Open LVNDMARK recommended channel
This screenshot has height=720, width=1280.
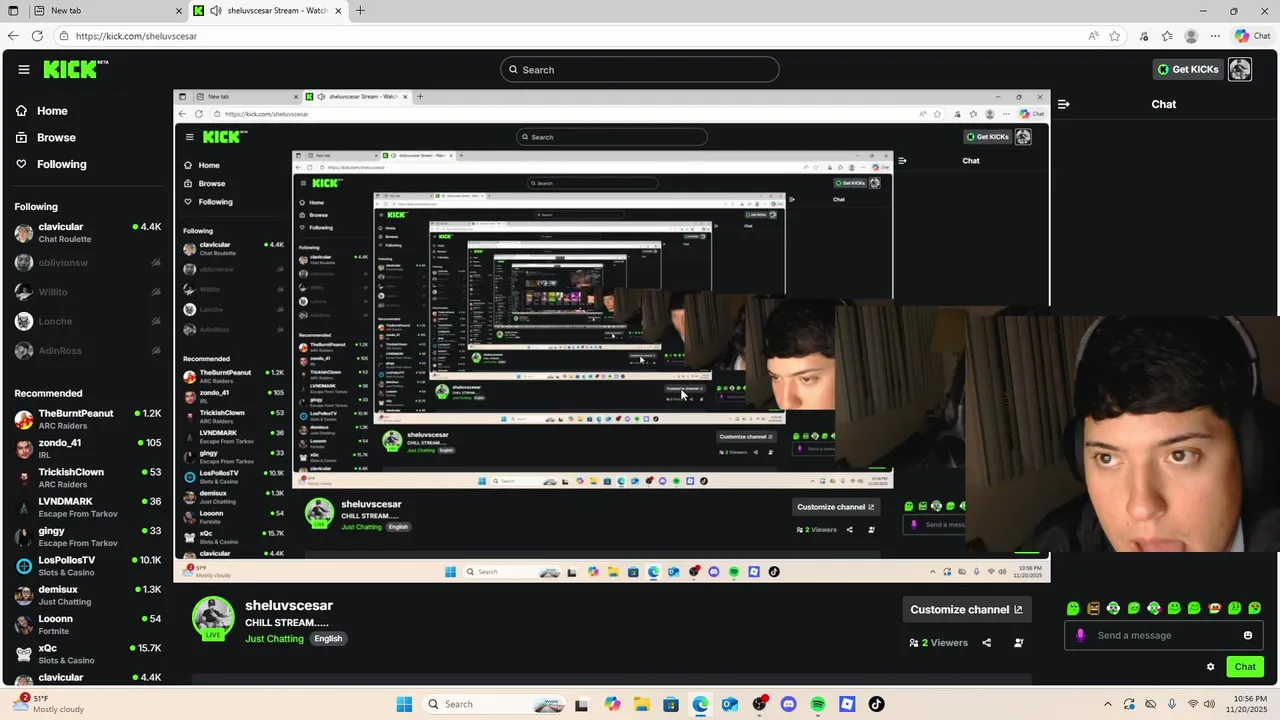88,507
